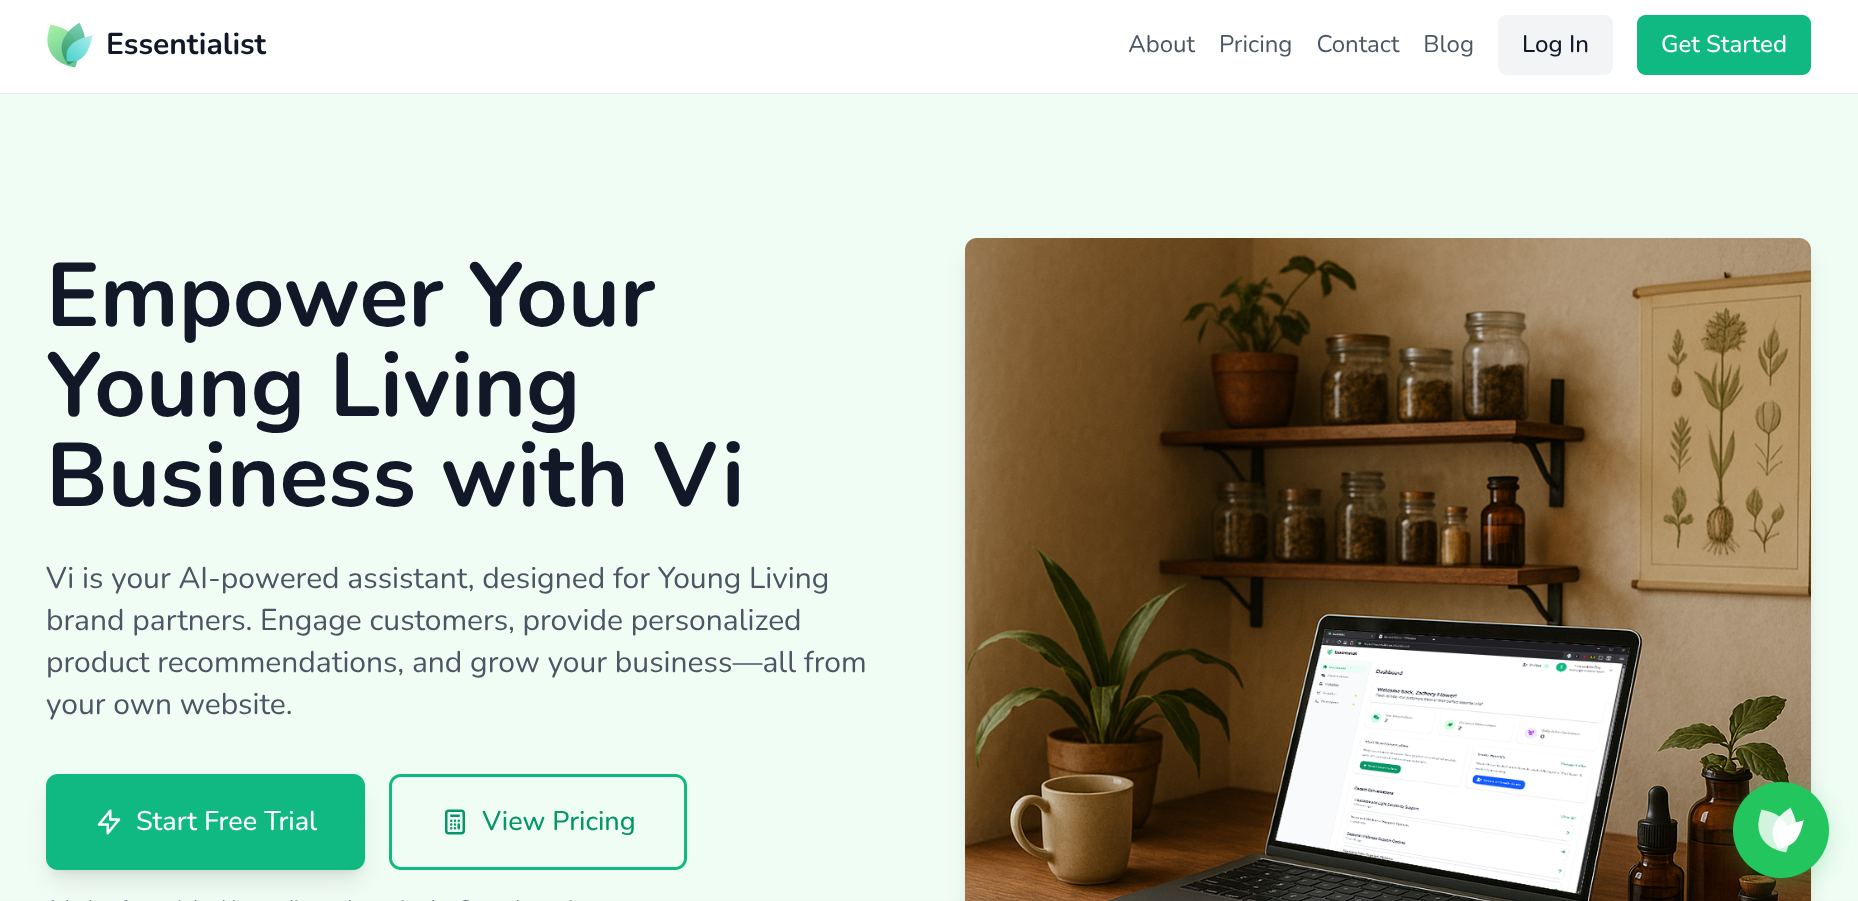Viewport: 1858px width, 901px height.
Task: Open the About page from navigation
Action: point(1161,45)
